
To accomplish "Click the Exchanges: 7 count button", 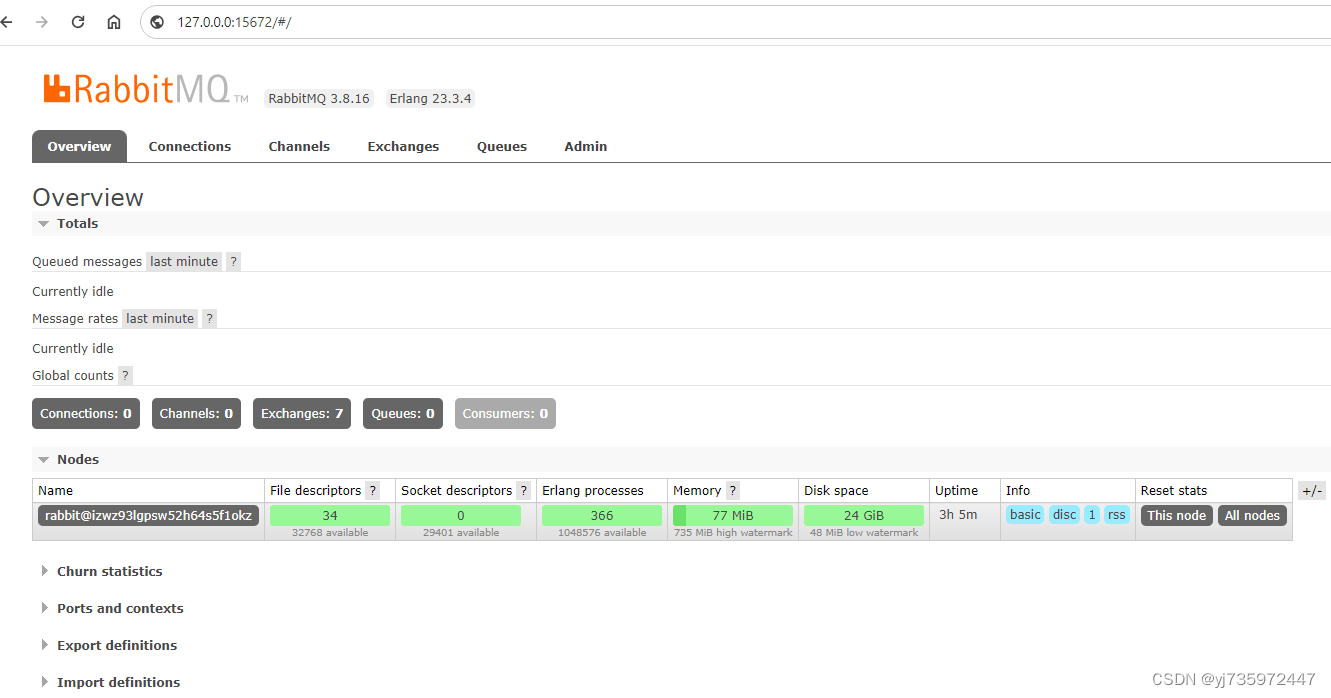I will point(302,414).
